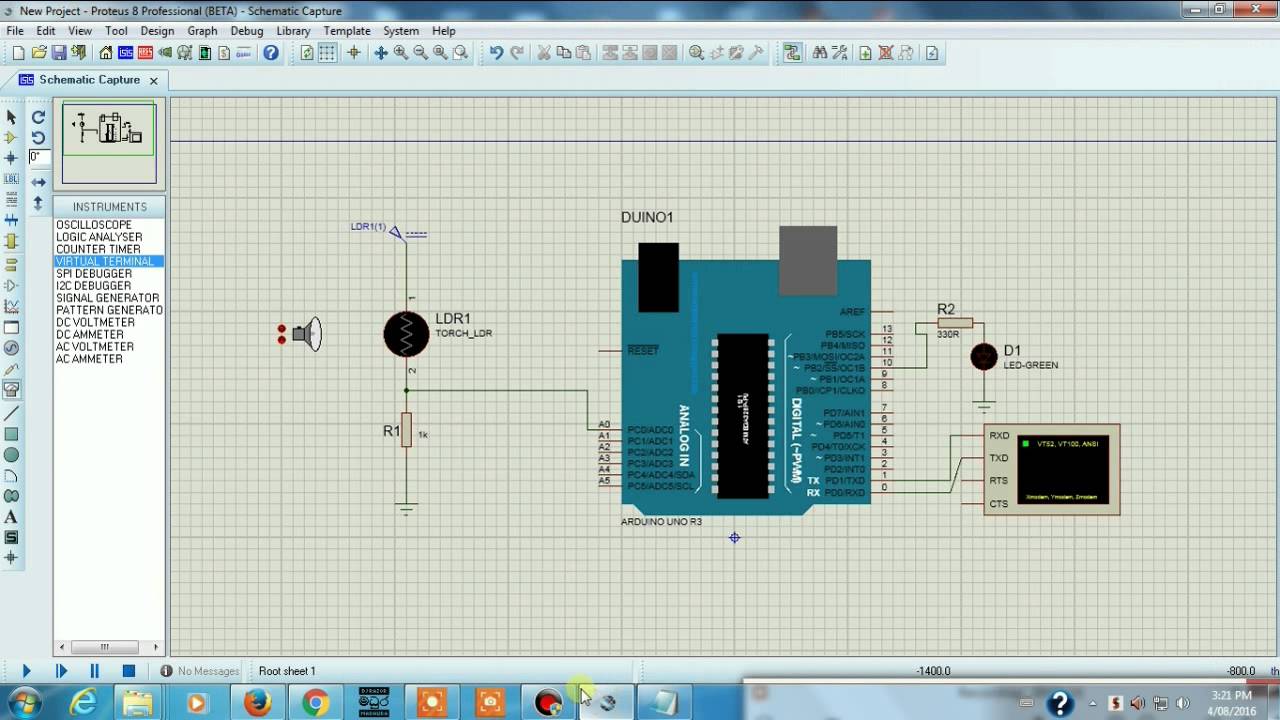This screenshot has width=1280, height=720.
Task: Open the File menu
Action: pos(15,31)
